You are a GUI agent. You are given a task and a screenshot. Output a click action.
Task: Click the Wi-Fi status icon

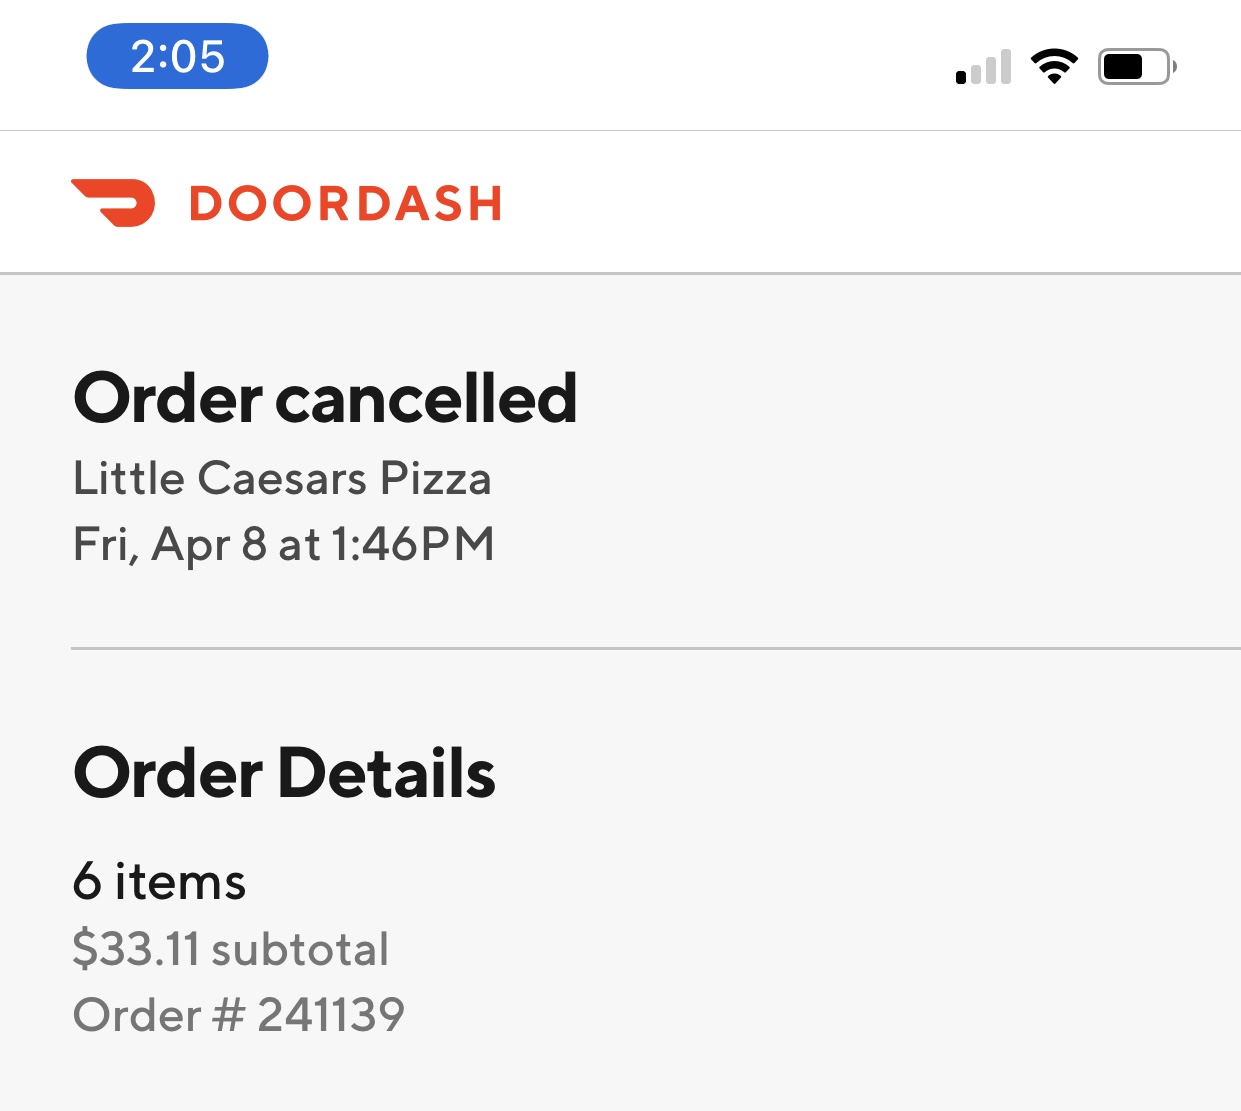pos(1054,67)
